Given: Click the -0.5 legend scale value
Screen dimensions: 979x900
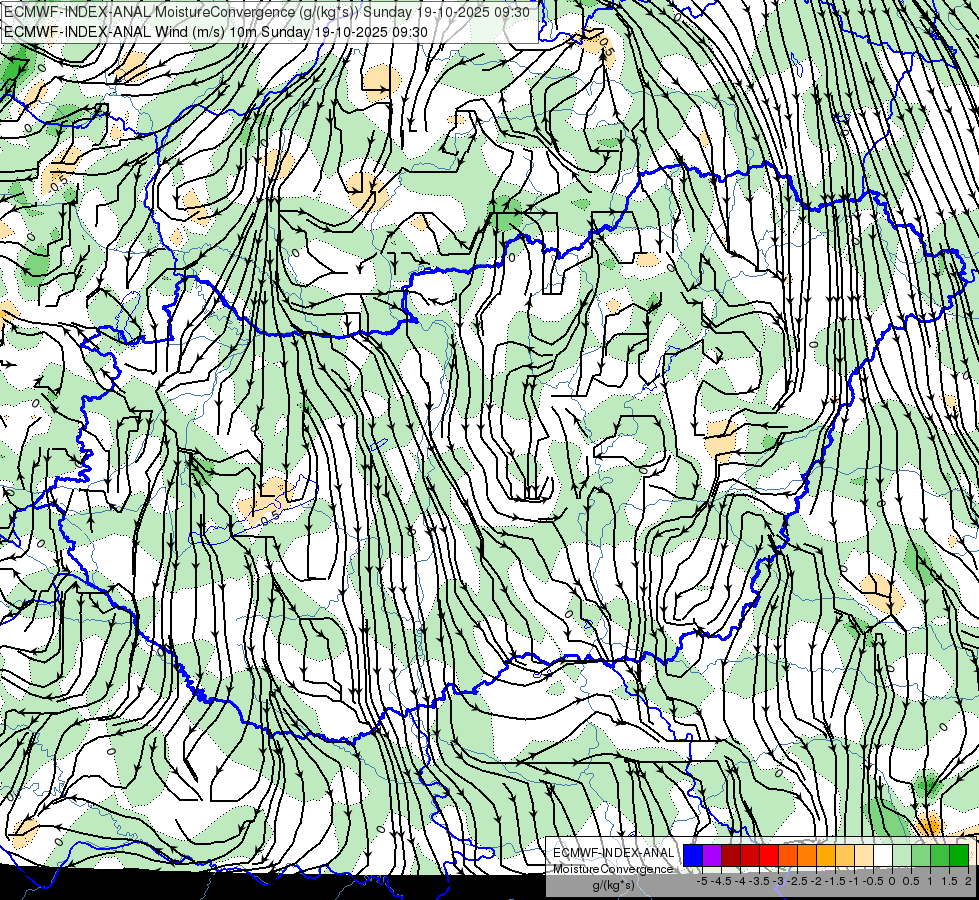Looking at the screenshot, I should pos(873,881).
